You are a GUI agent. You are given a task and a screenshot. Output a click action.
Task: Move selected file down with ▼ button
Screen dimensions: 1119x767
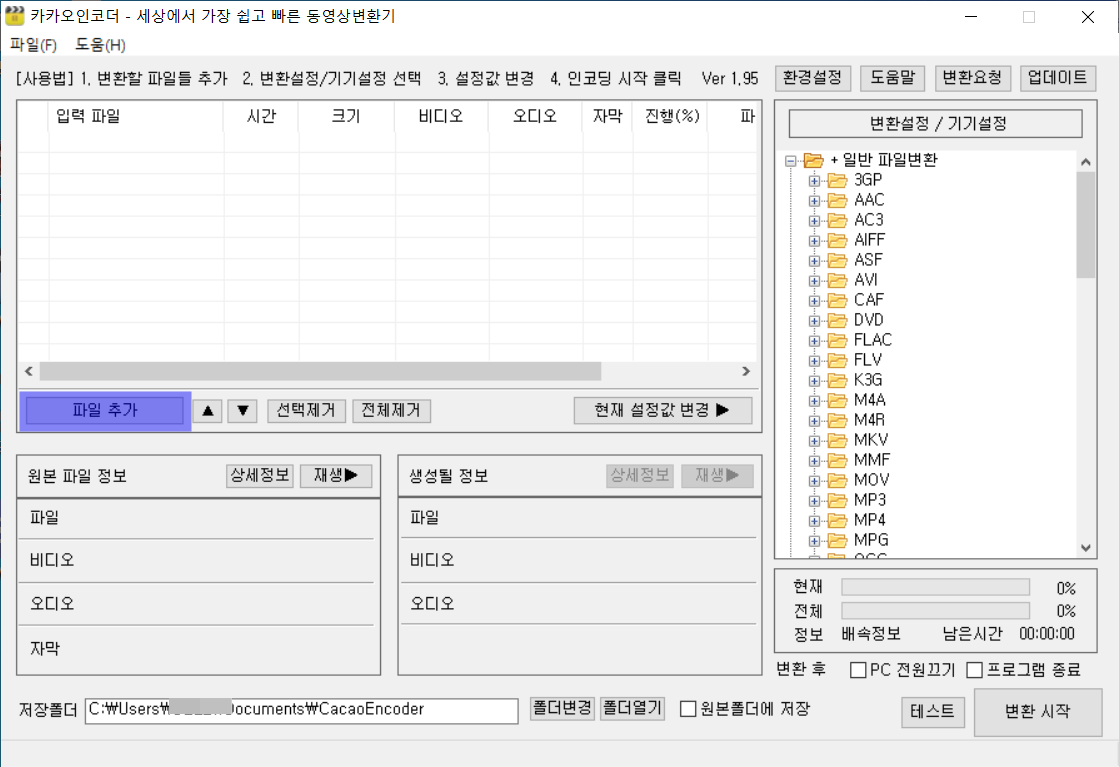pyautogui.click(x=243, y=410)
